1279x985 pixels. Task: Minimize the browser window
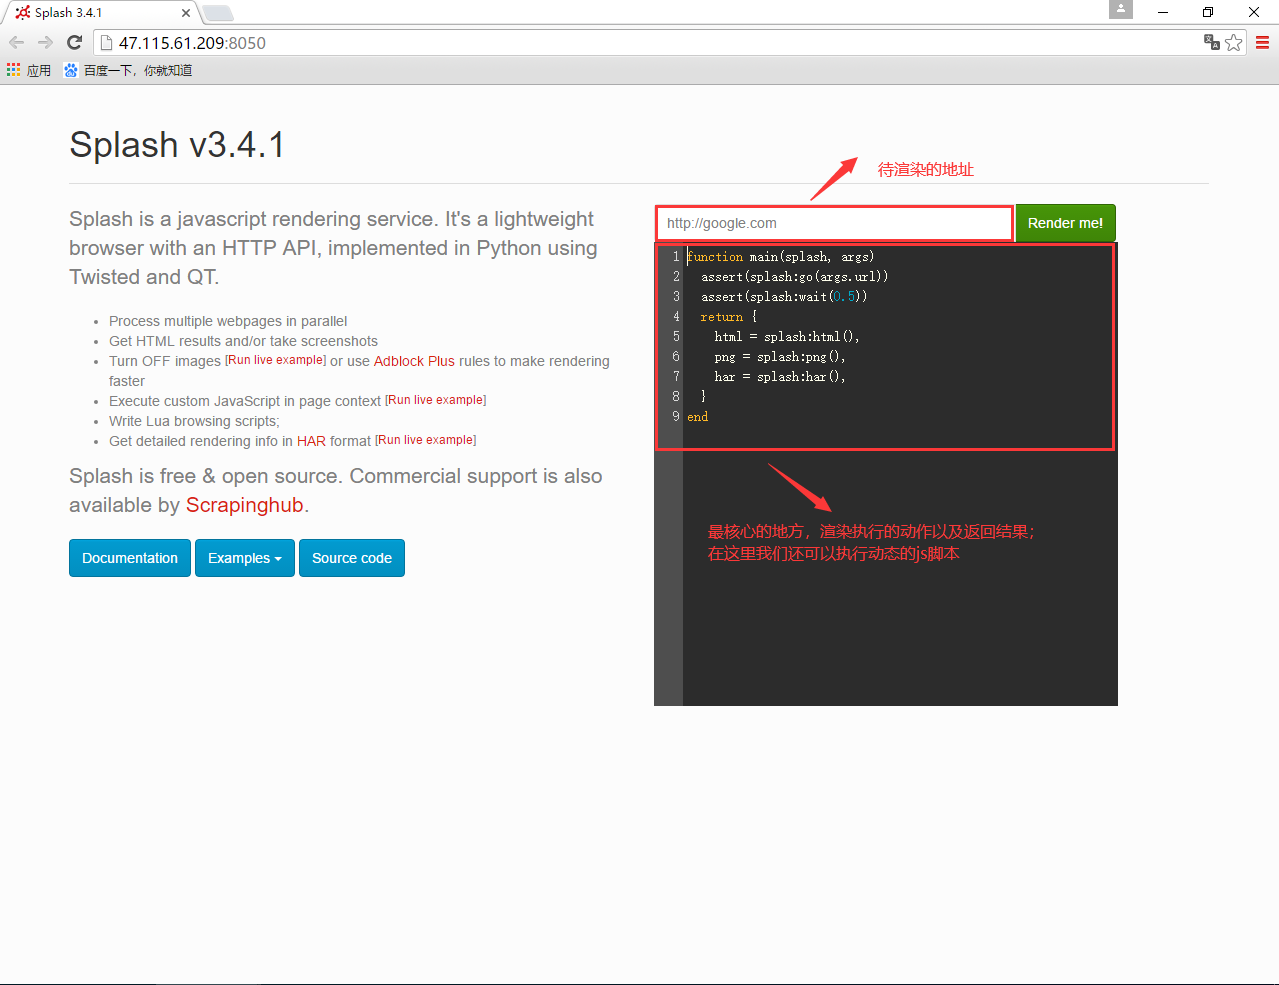(1163, 12)
